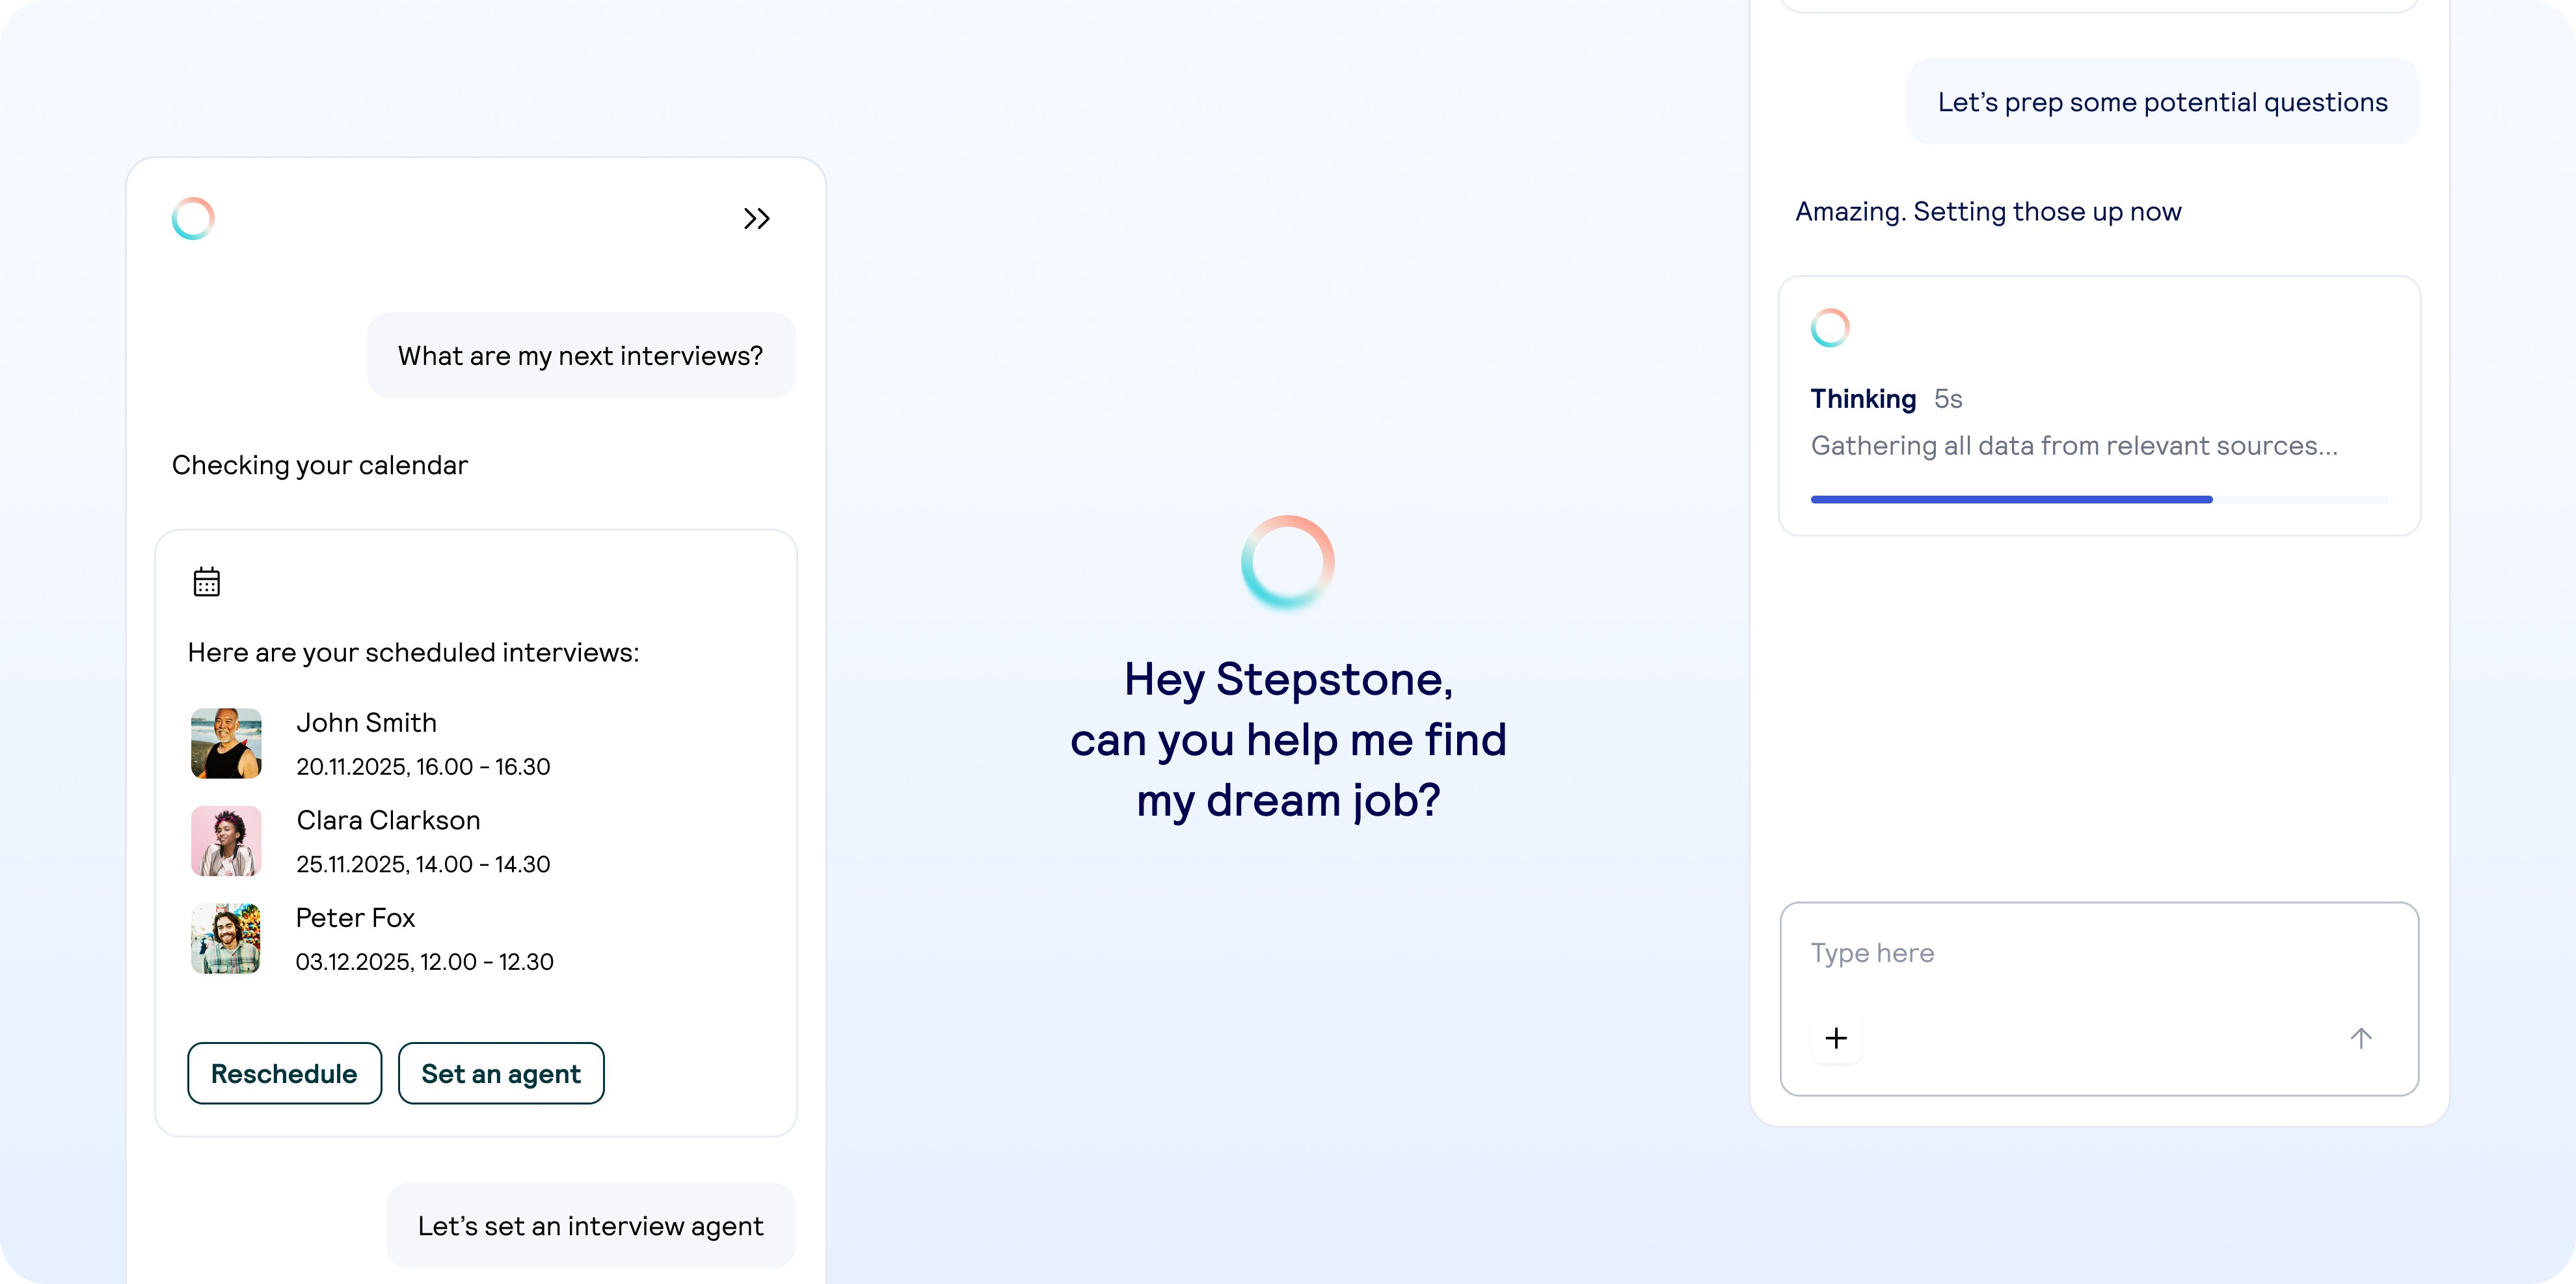Click the large center gradient ring icon
This screenshot has height=1284, width=2576.
(1287, 562)
